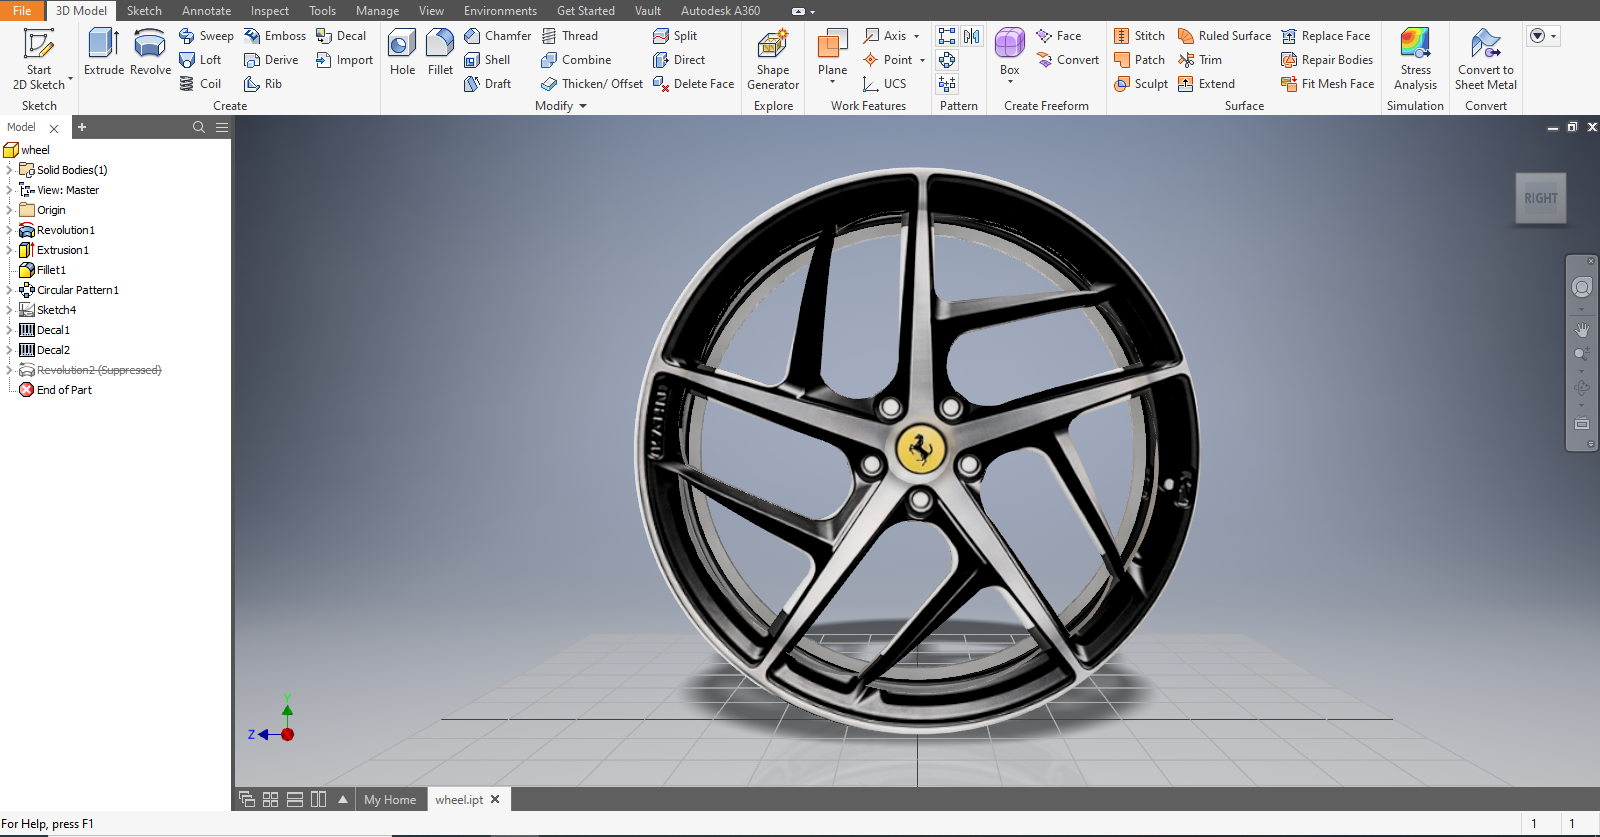This screenshot has height=837, width=1600.
Task: Select the Split tool
Action: coord(675,36)
